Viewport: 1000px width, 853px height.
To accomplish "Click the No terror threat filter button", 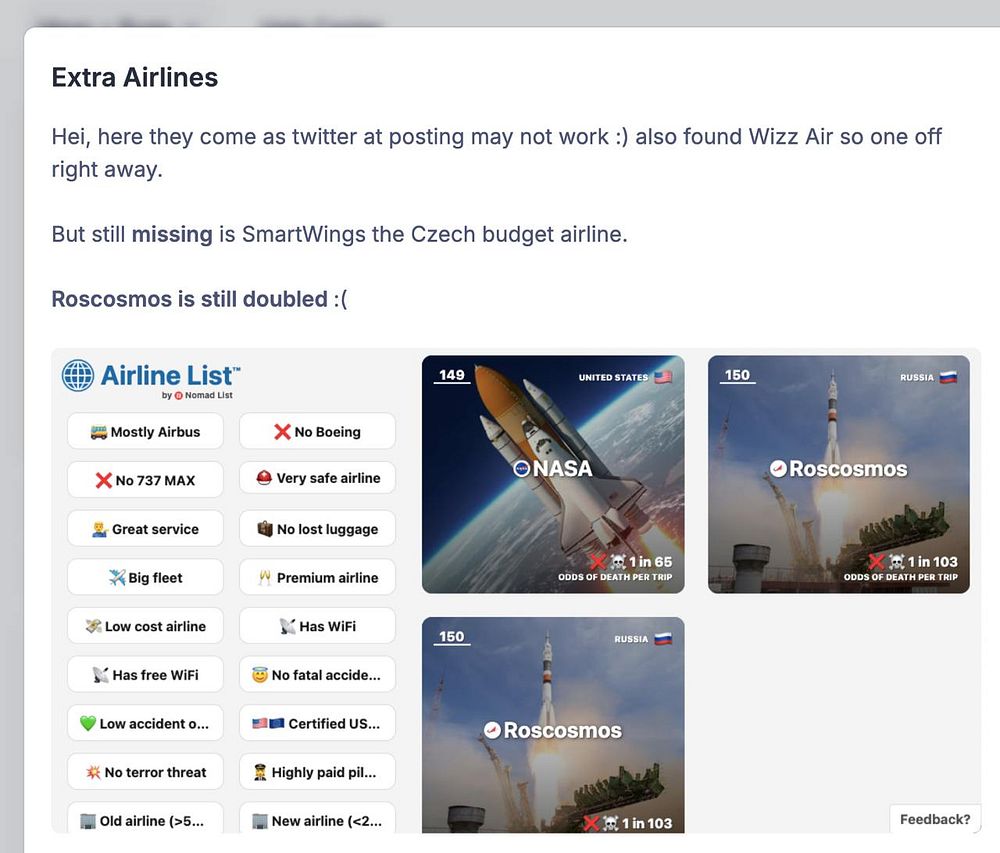I will pyautogui.click(x=145, y=772).
